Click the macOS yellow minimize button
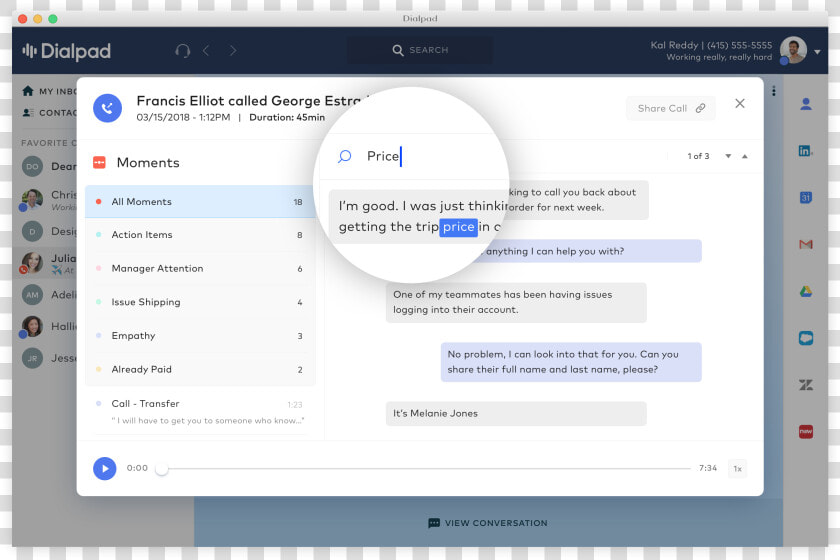The width and height of the screenshot is (840, 560). 38,19
